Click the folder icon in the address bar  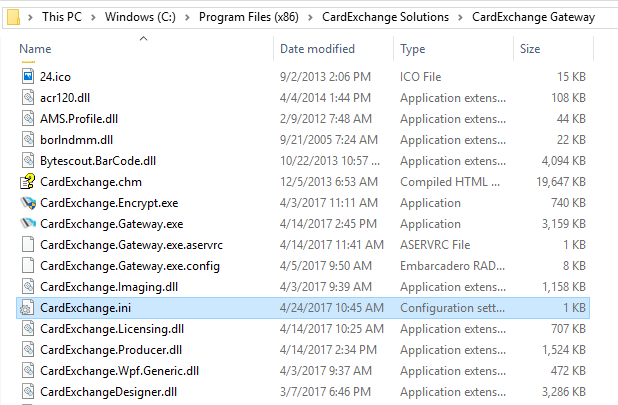point(13,17)
